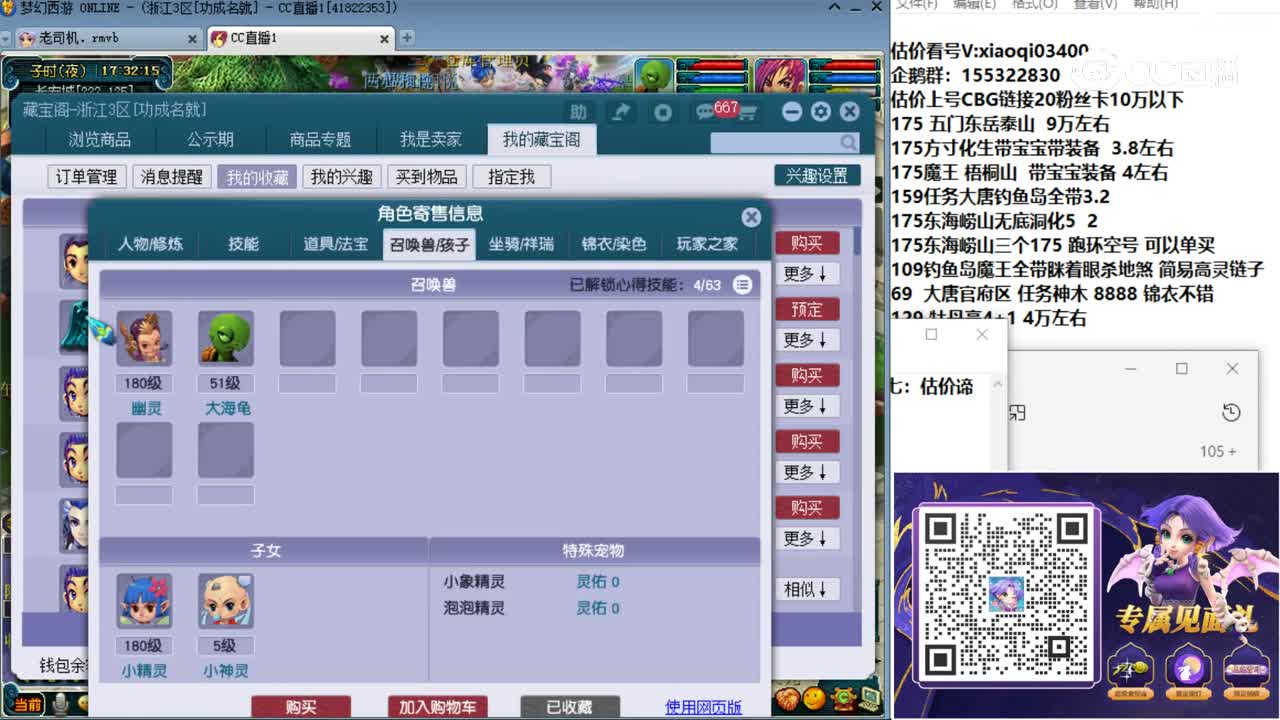The height and width of the screenshot is (720, 1280).
Task: Click the share arrow icon in header
Action: (621, 112)
